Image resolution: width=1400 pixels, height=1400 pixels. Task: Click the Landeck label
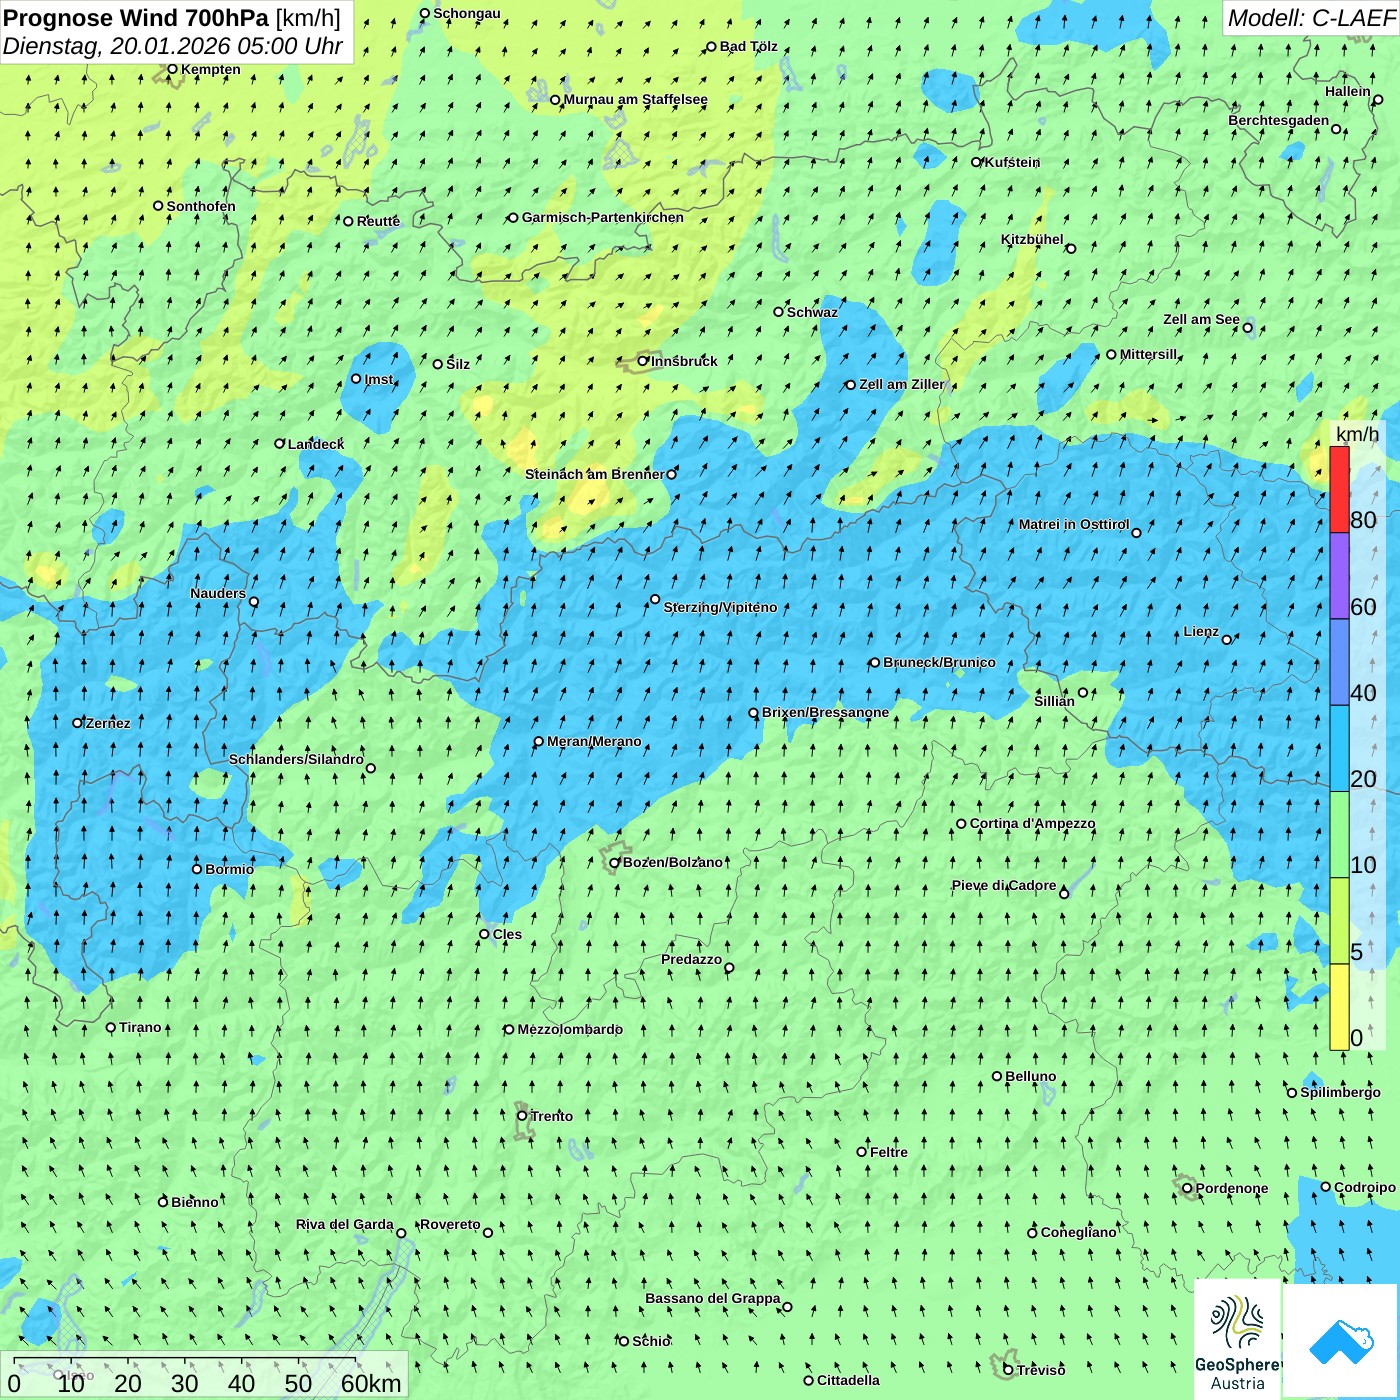[x=316, y=444]
